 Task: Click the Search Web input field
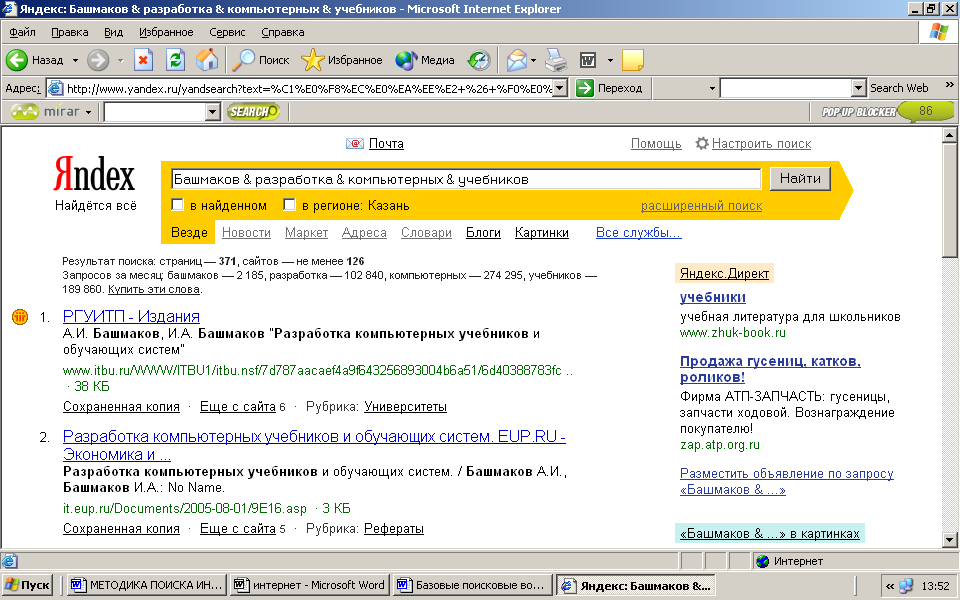[x=786, y=88]
